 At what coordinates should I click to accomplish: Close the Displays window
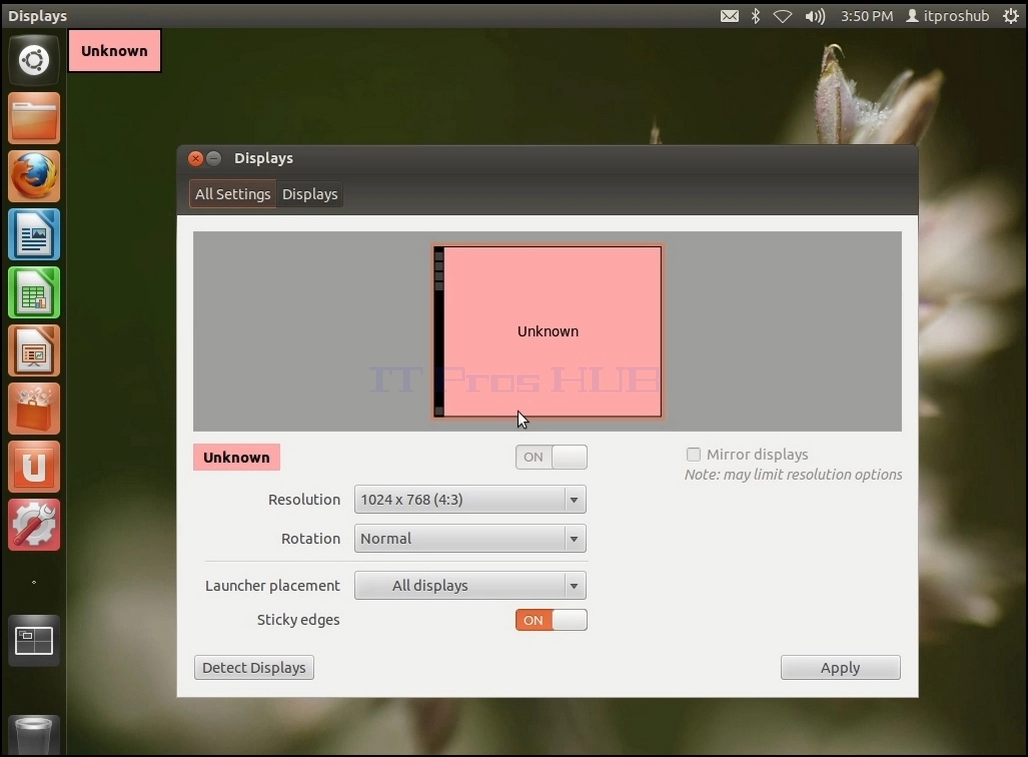tap(195, 158)
